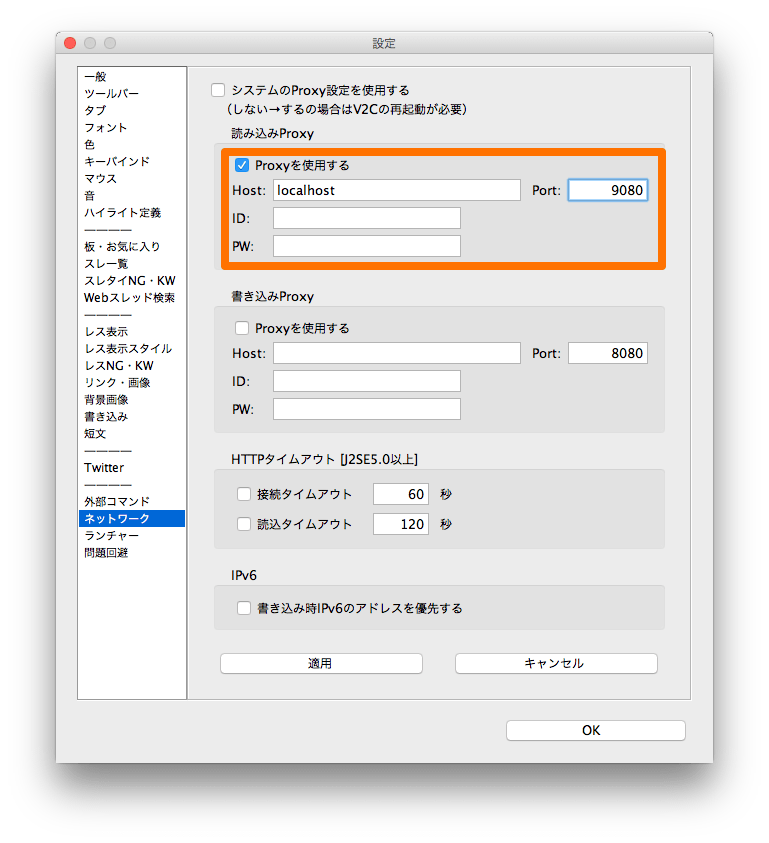This screenshot has width=769, height=843.
Task: Open the 書き込み settings category
Action: pos(132,417)
